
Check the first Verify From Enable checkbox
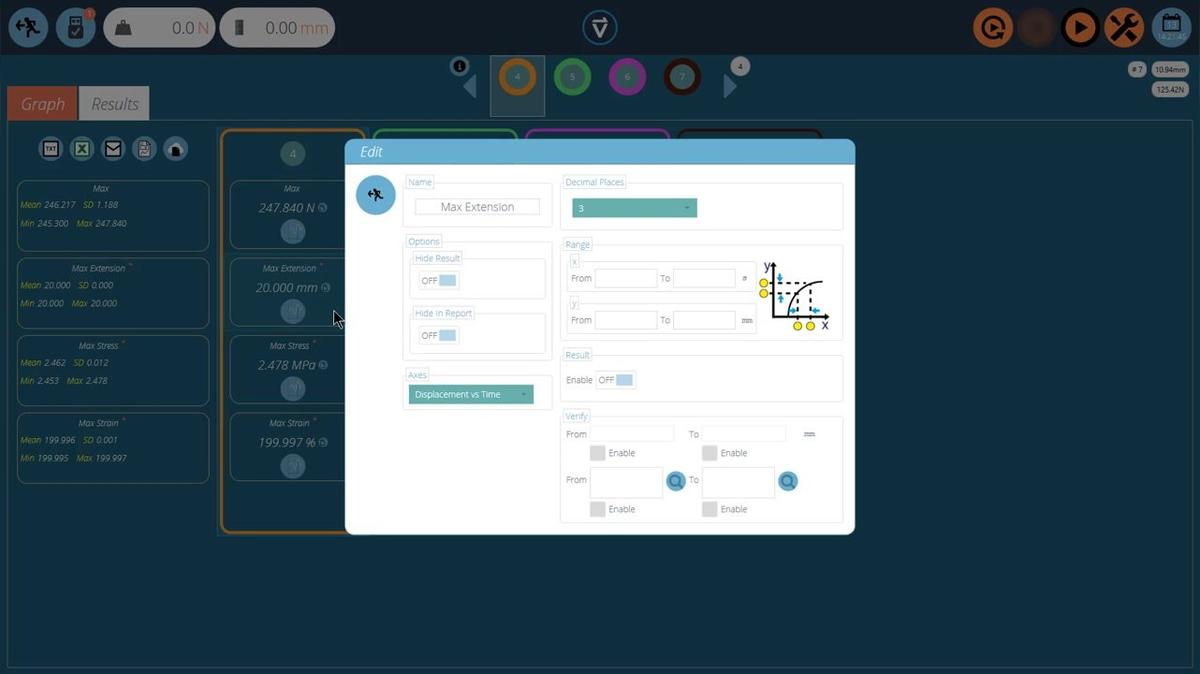pos(597,453)
